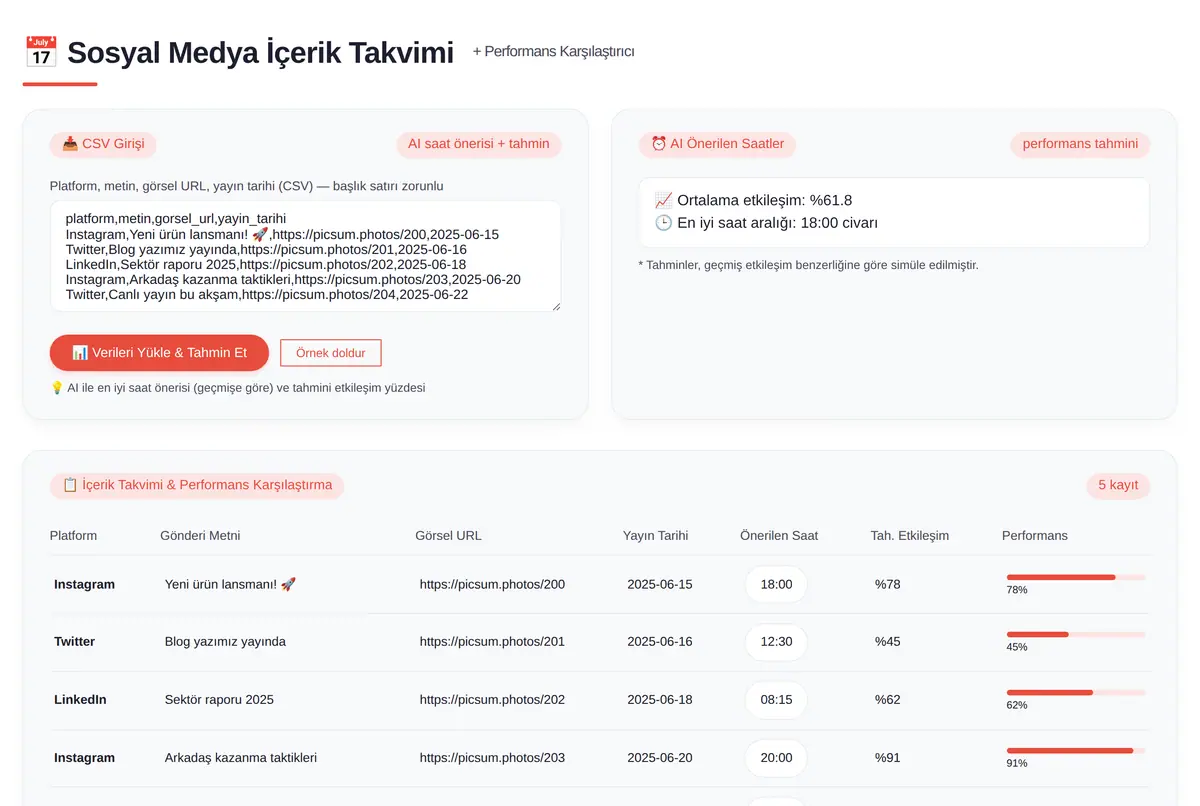Click the https://picsum.photos/202 URL cell
1200x806 pixels.
click(x=492, y=700)
